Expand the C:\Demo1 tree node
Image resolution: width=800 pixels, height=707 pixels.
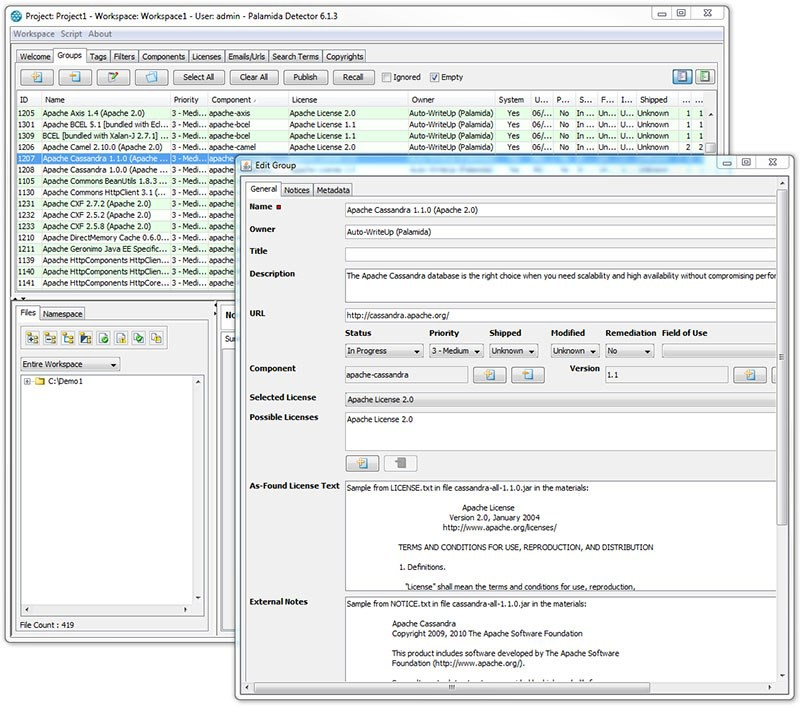tap(26, 382)
